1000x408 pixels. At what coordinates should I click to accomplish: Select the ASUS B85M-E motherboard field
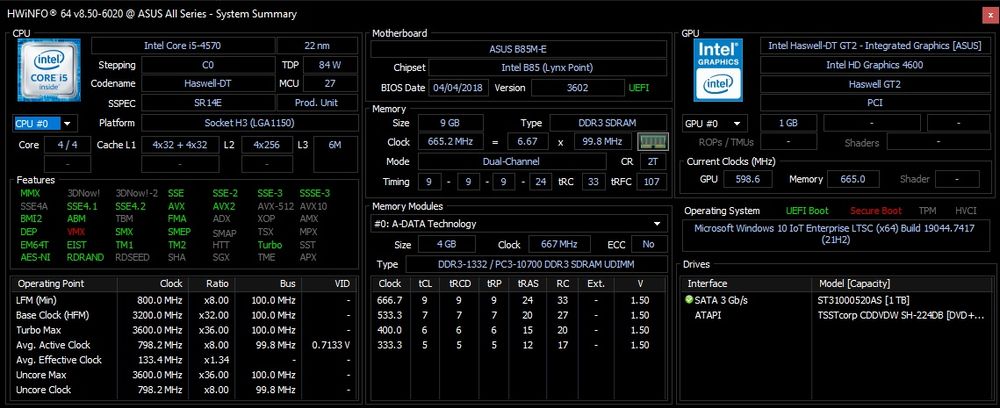[x=518, y=49]
